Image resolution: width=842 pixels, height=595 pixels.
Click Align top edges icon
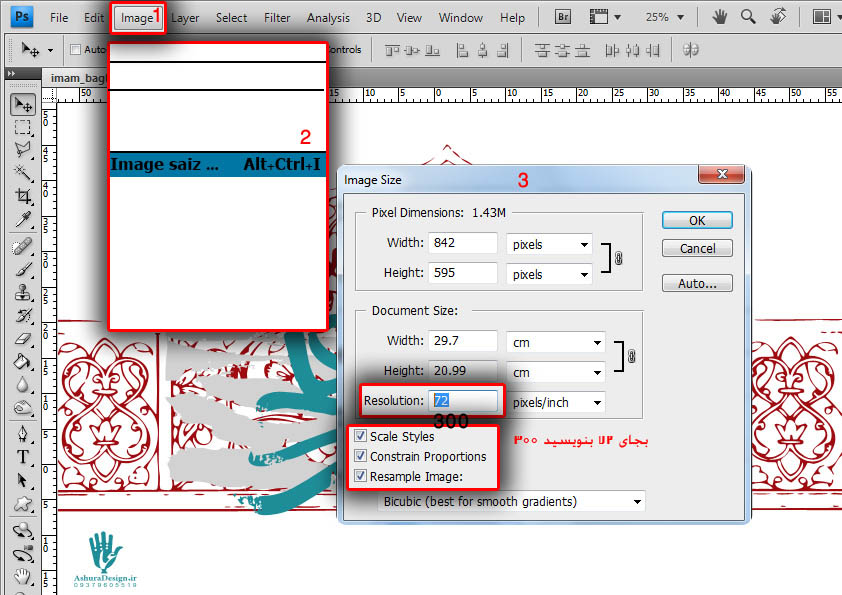point(392,50)
